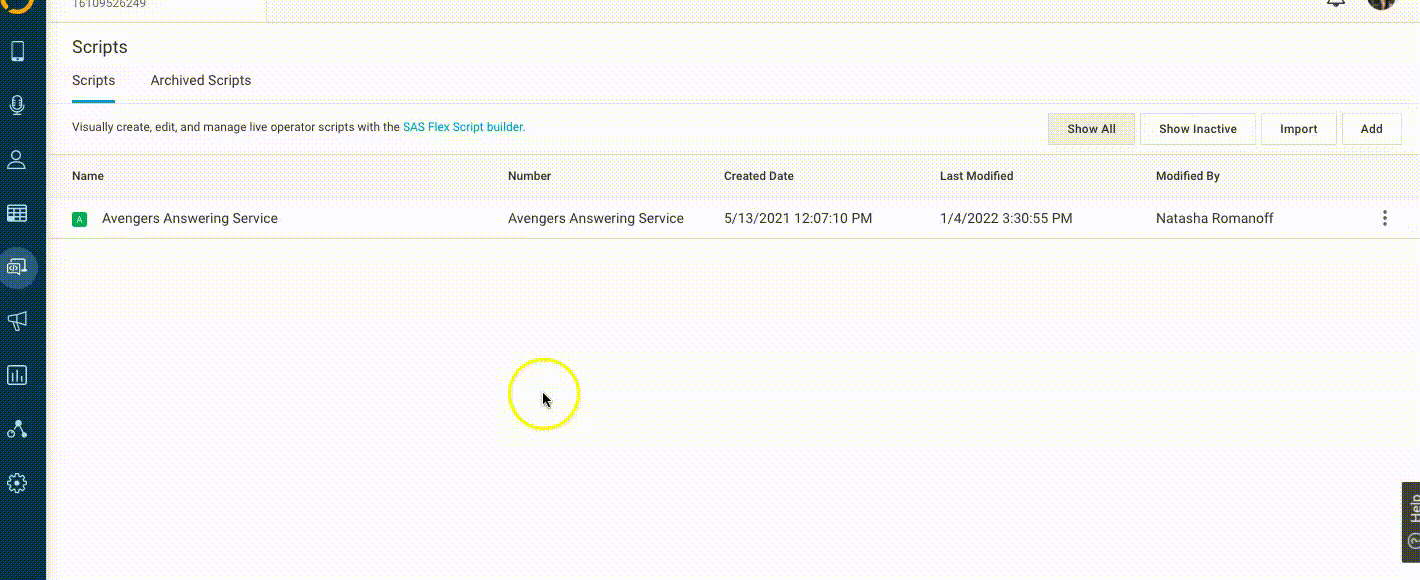Open the connected nodes sidebar icon
The image size is (1420, 580).
(17, 429)
